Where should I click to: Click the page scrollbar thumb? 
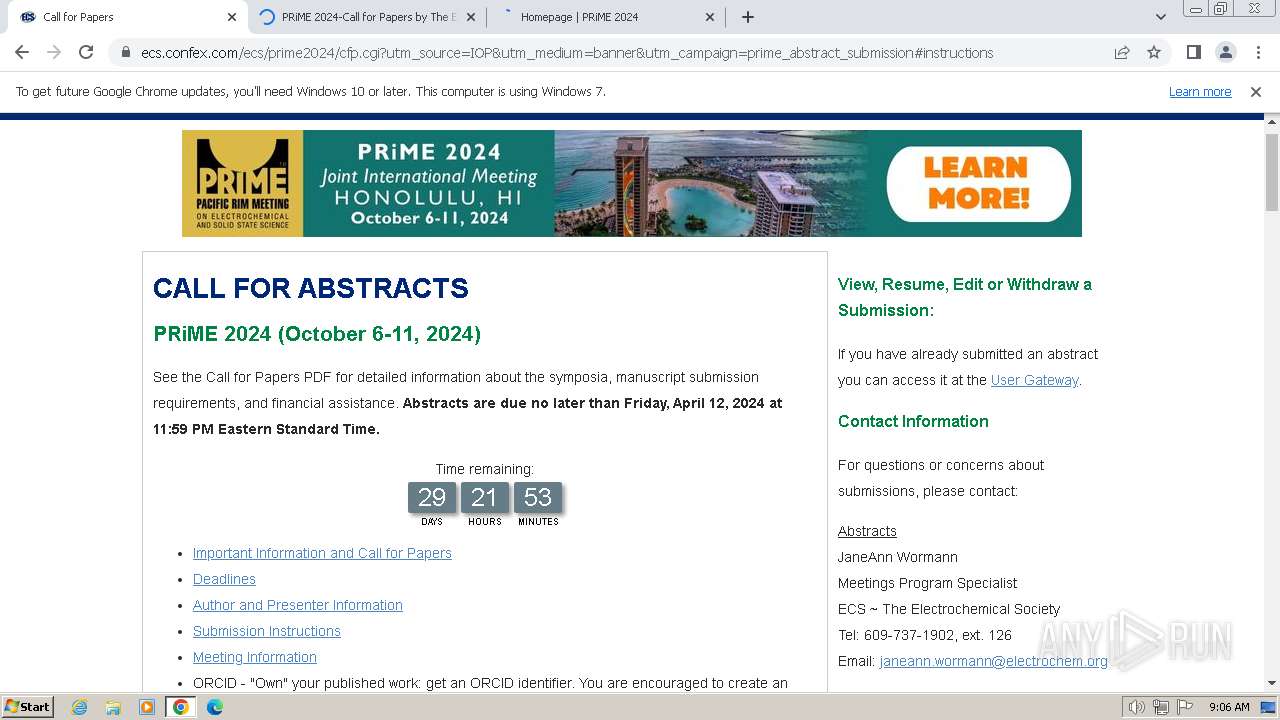tap(1272, 171)
